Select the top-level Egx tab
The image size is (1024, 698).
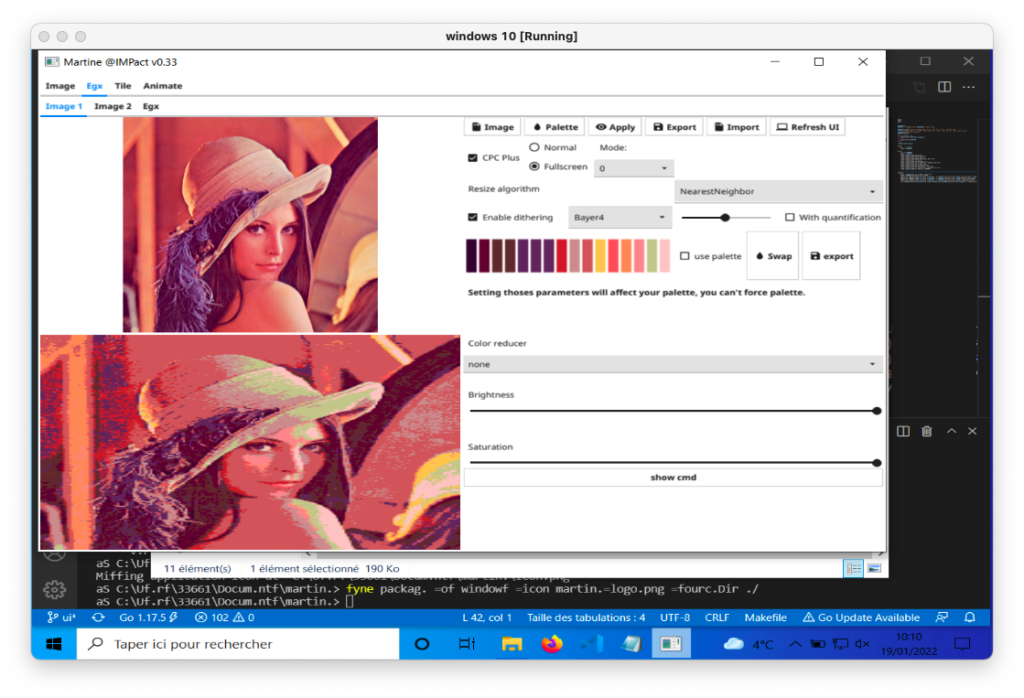(95, 86)
